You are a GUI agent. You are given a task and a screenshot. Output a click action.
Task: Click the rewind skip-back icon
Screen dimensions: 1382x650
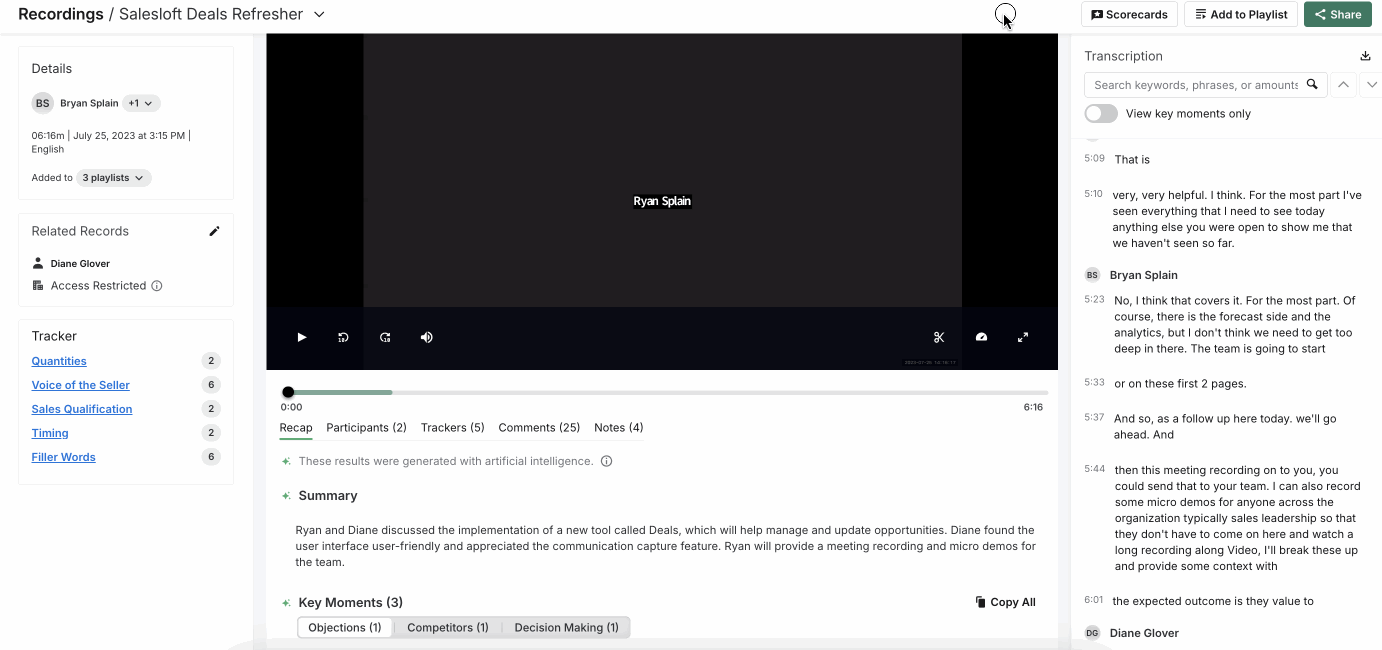[343, 338]
